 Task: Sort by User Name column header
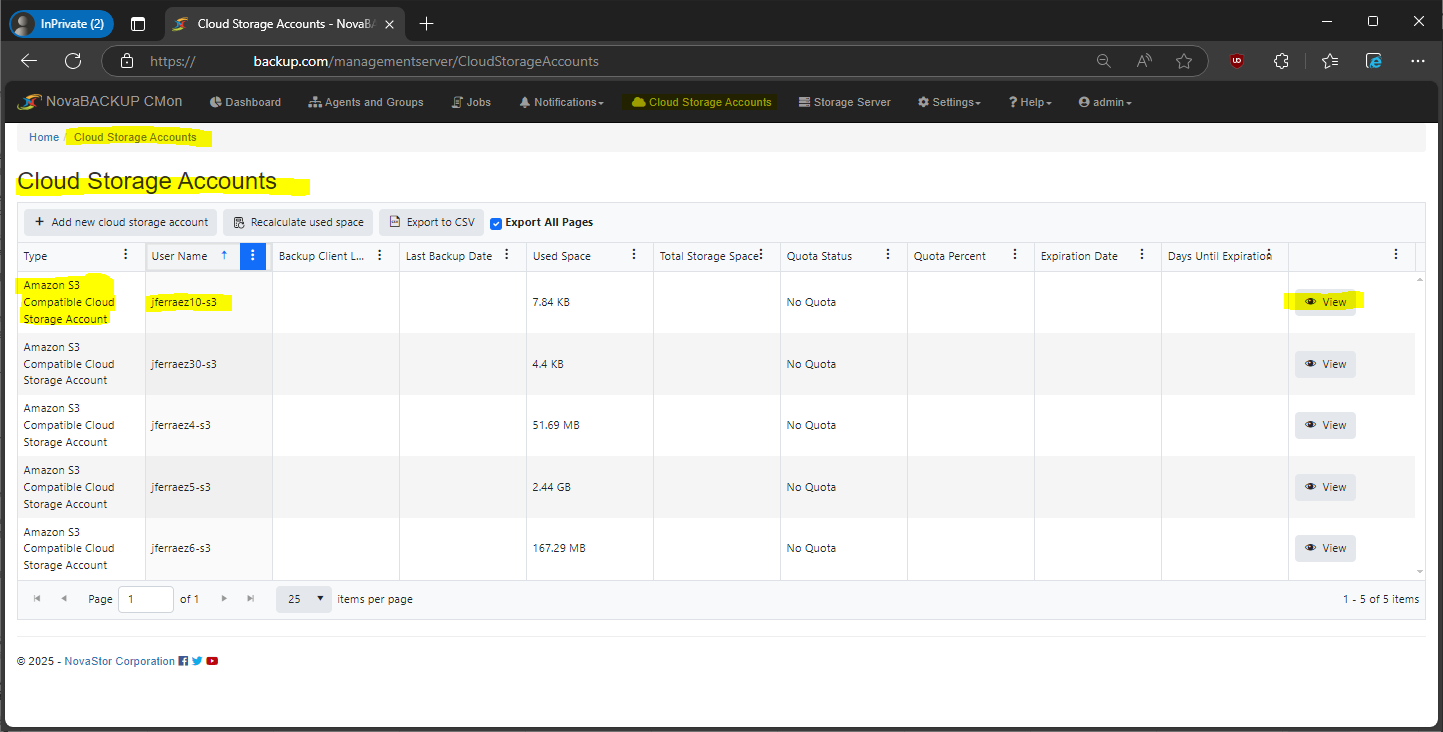180,256
